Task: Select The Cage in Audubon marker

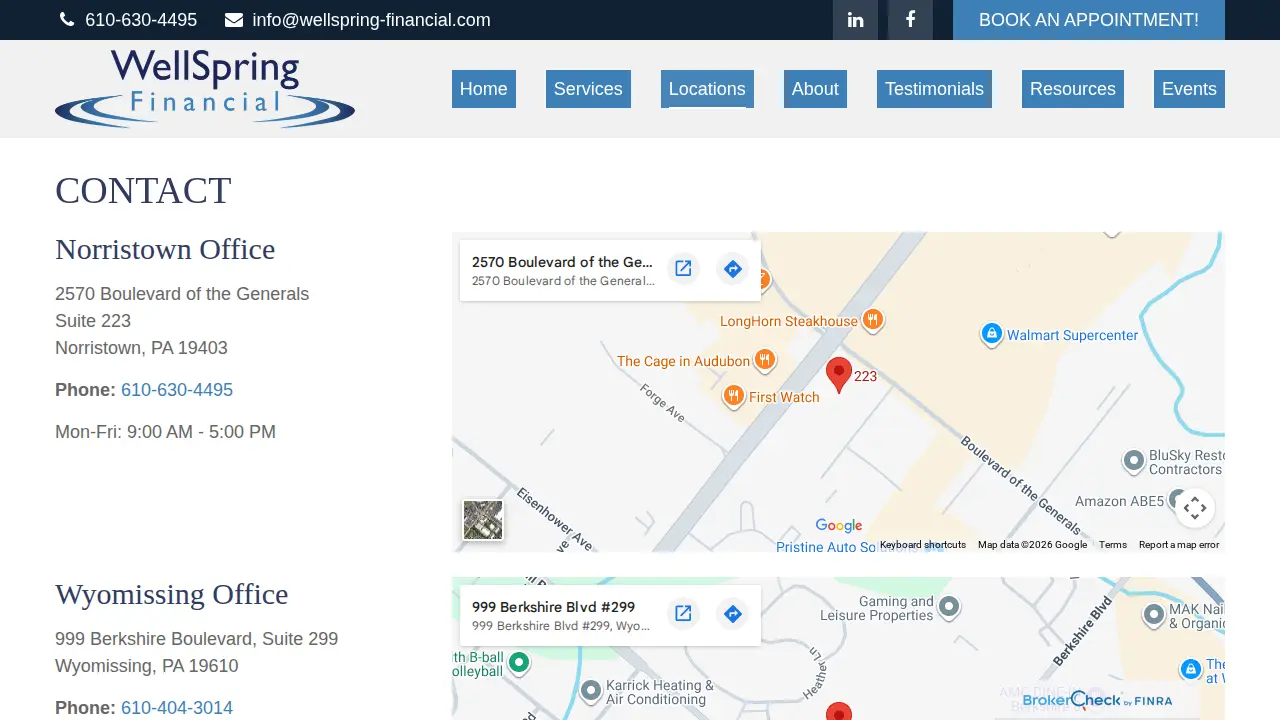Action: pos(765,360)
